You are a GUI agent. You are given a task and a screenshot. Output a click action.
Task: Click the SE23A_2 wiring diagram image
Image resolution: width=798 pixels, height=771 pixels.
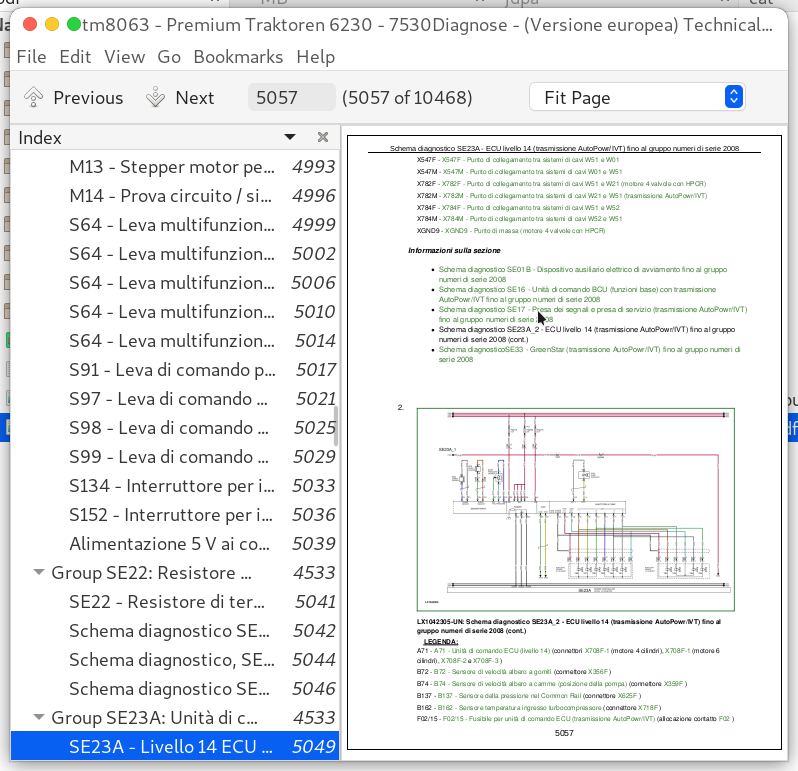(x=575, y=509)
